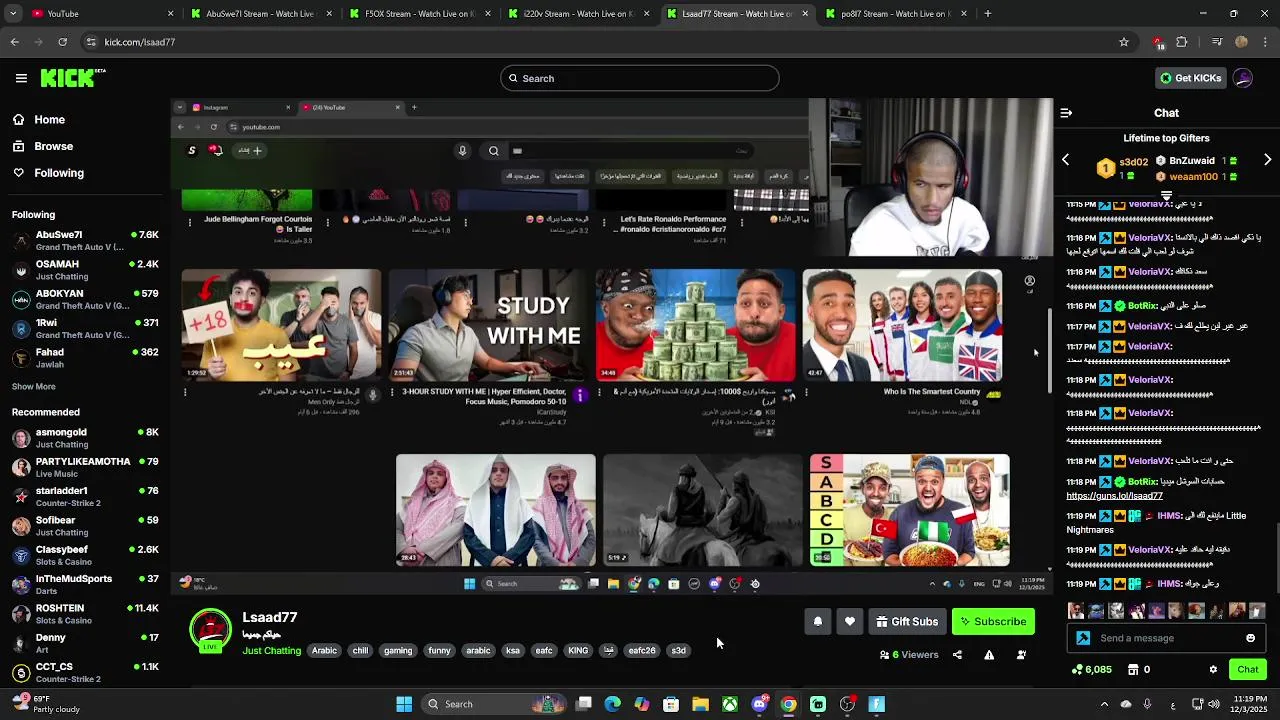Viewport: 1280px width, 720px height.
Task: Click the weather widget showing 69°F
Action: 45,704
